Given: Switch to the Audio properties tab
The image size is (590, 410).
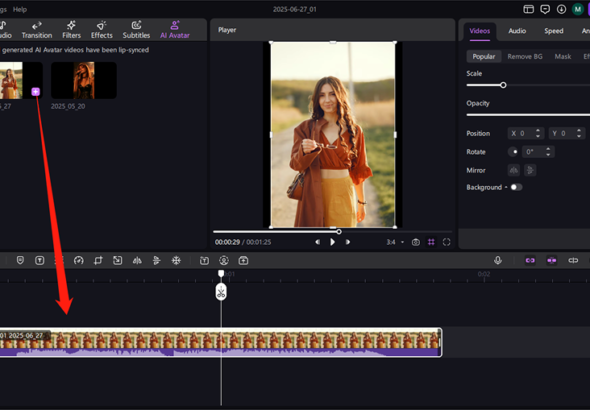Looking at the screenshot, I should 517,31.
